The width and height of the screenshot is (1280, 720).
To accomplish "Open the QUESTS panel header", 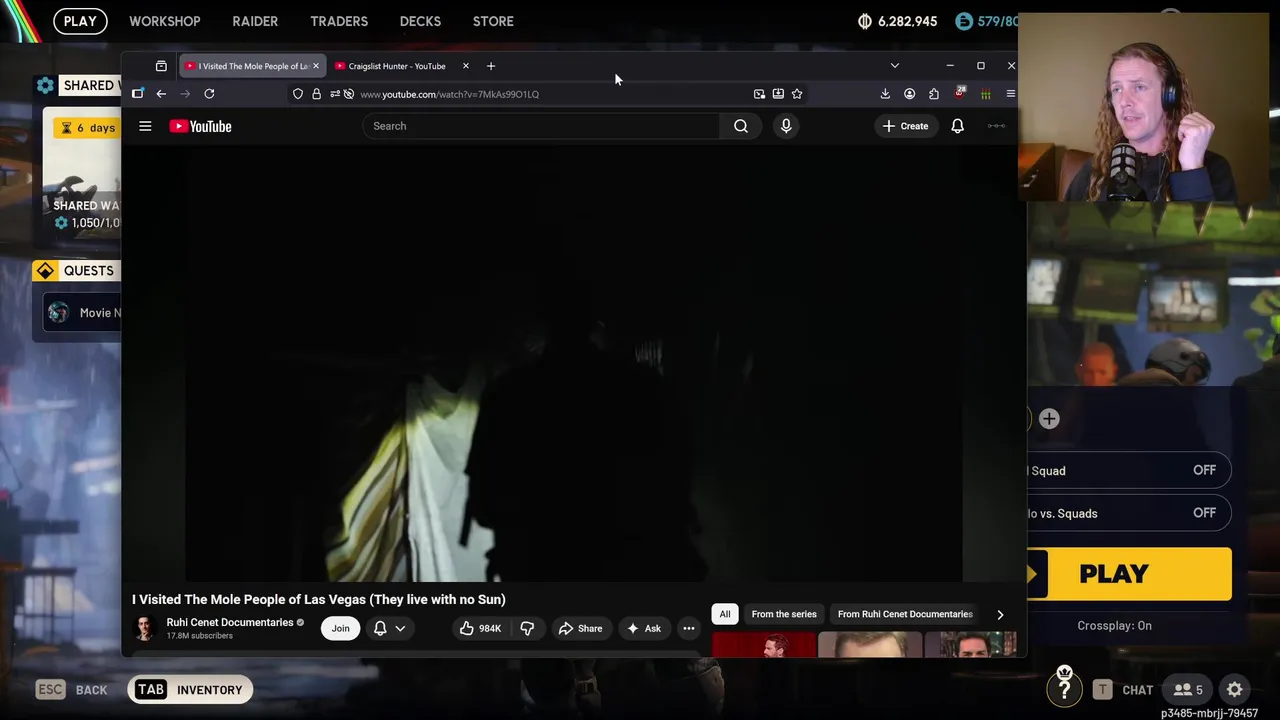I will click(x=78, y=271).
